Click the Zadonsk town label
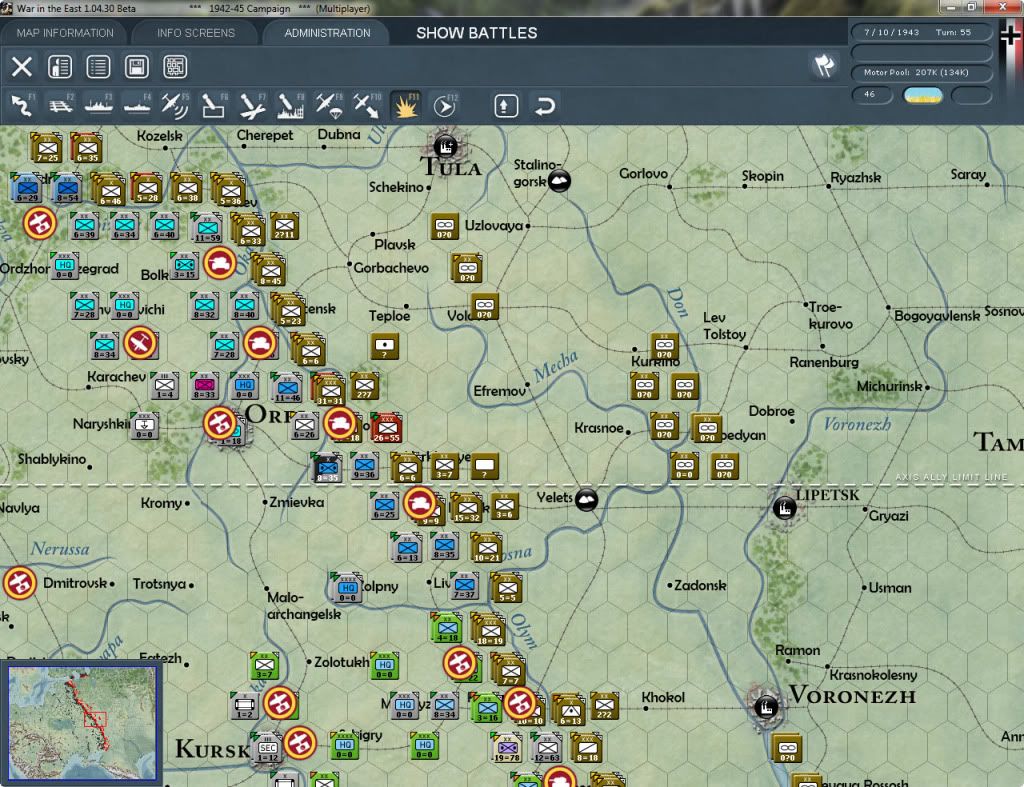Image resolution: width=1024 pixels, height=787 pixels. point(700,585)
